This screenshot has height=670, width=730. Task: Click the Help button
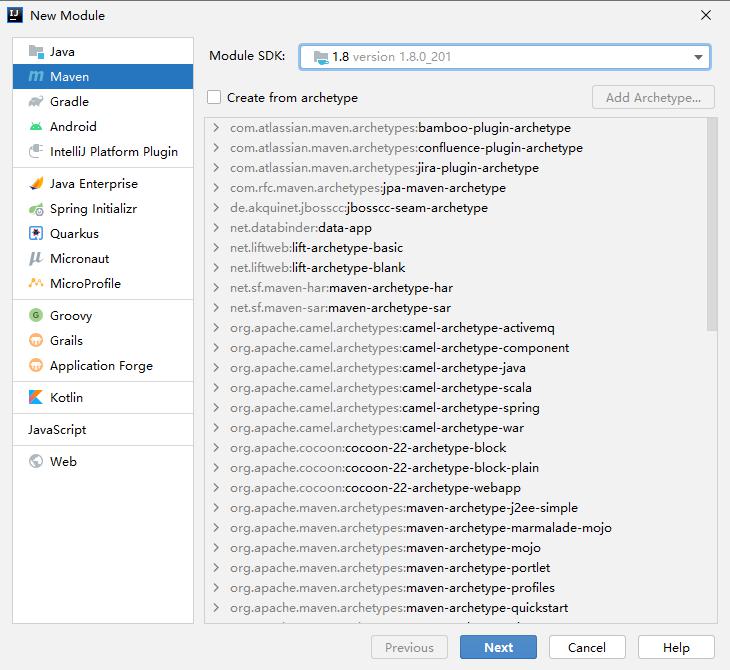coord(676,647)
